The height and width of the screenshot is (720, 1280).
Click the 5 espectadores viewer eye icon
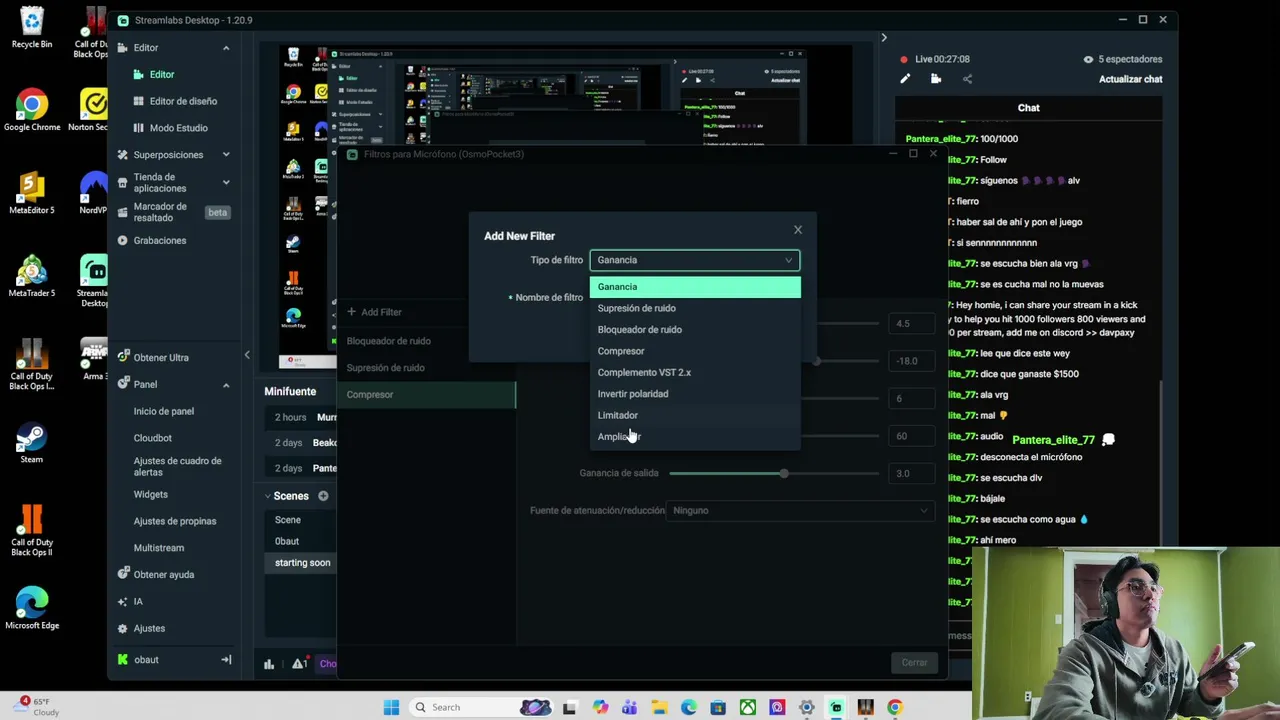[1088, 59]
